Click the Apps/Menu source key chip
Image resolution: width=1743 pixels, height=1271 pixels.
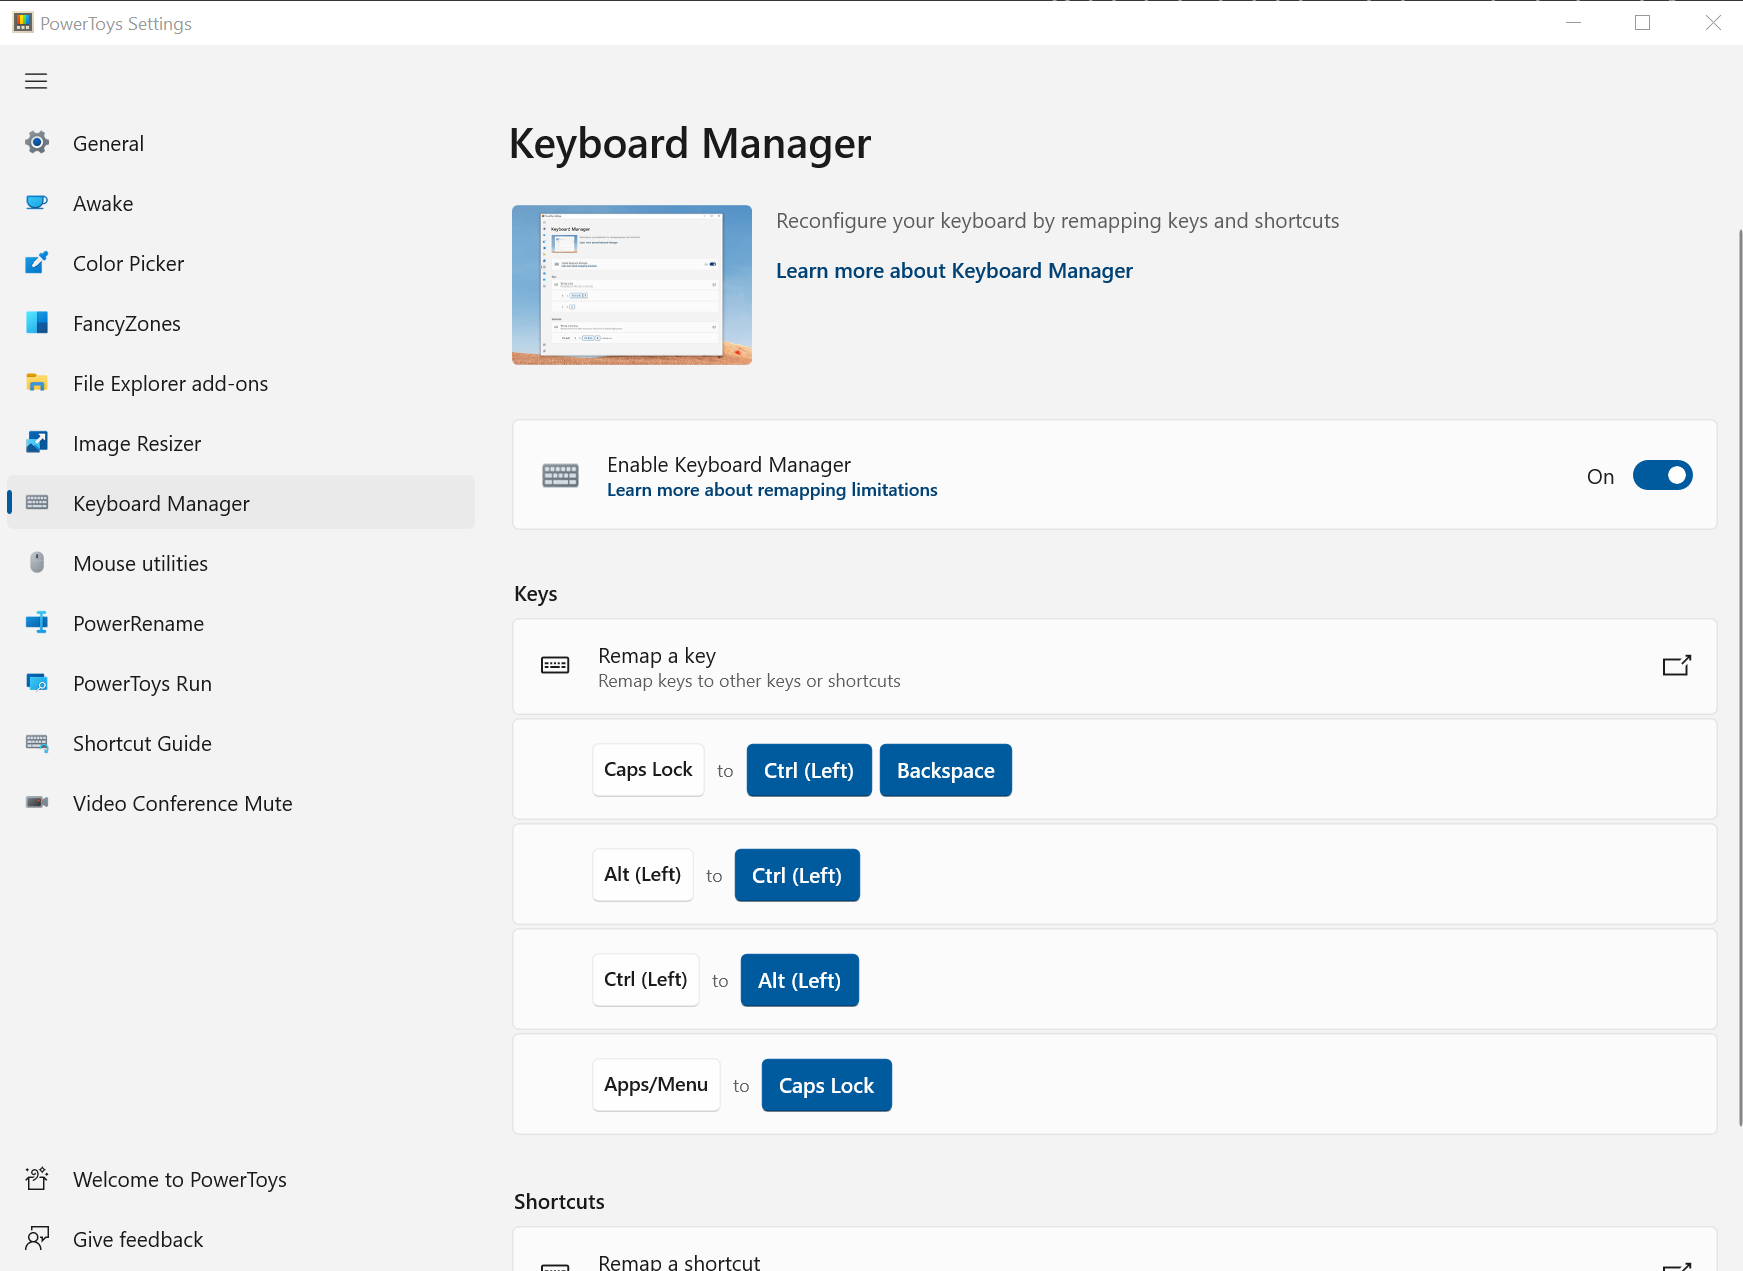(656, 1085)
